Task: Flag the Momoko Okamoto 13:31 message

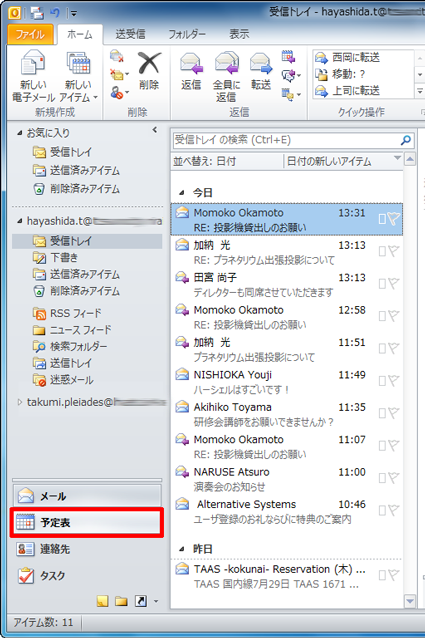Action: point(393,219)
